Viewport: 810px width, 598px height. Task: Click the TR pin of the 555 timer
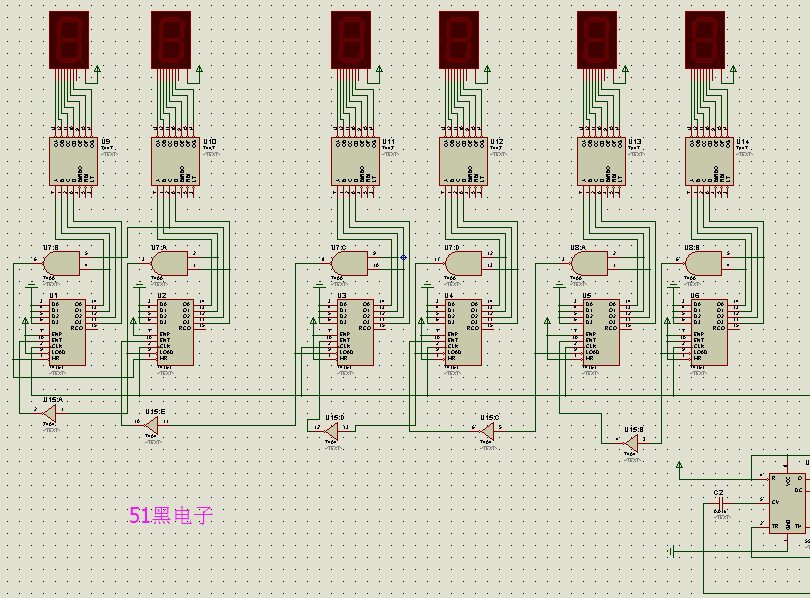[774, 525]
